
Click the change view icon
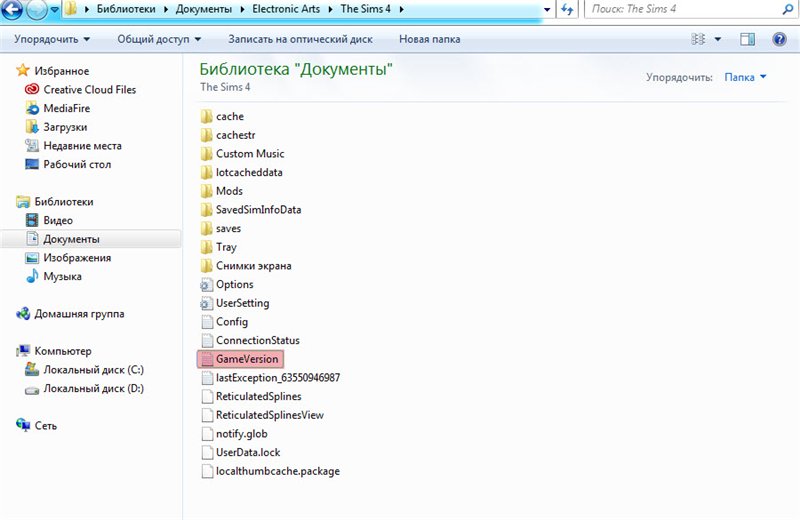(698, 39)
